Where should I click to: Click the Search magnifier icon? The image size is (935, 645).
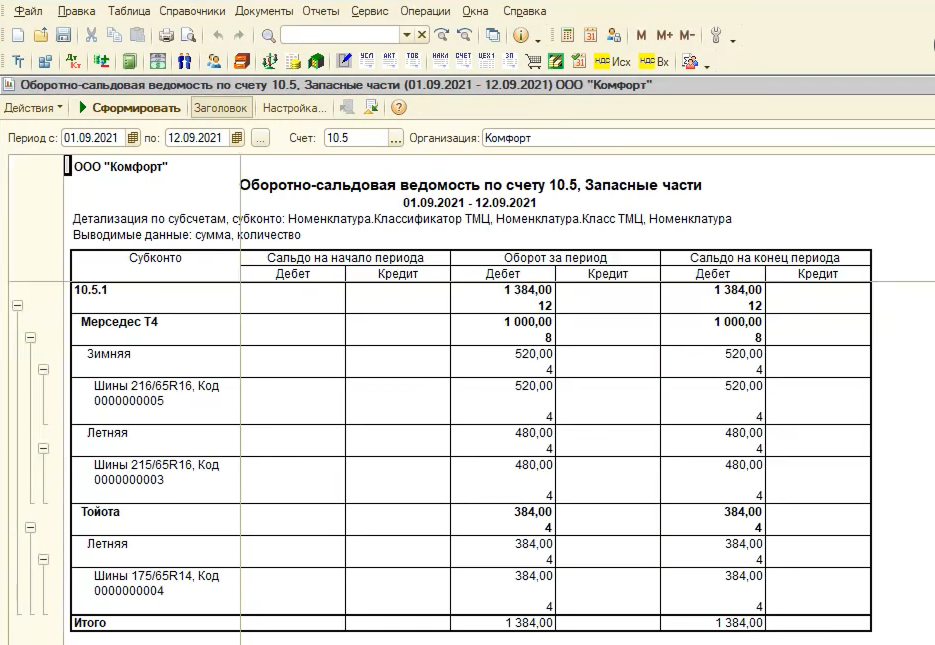coord(268,35)
